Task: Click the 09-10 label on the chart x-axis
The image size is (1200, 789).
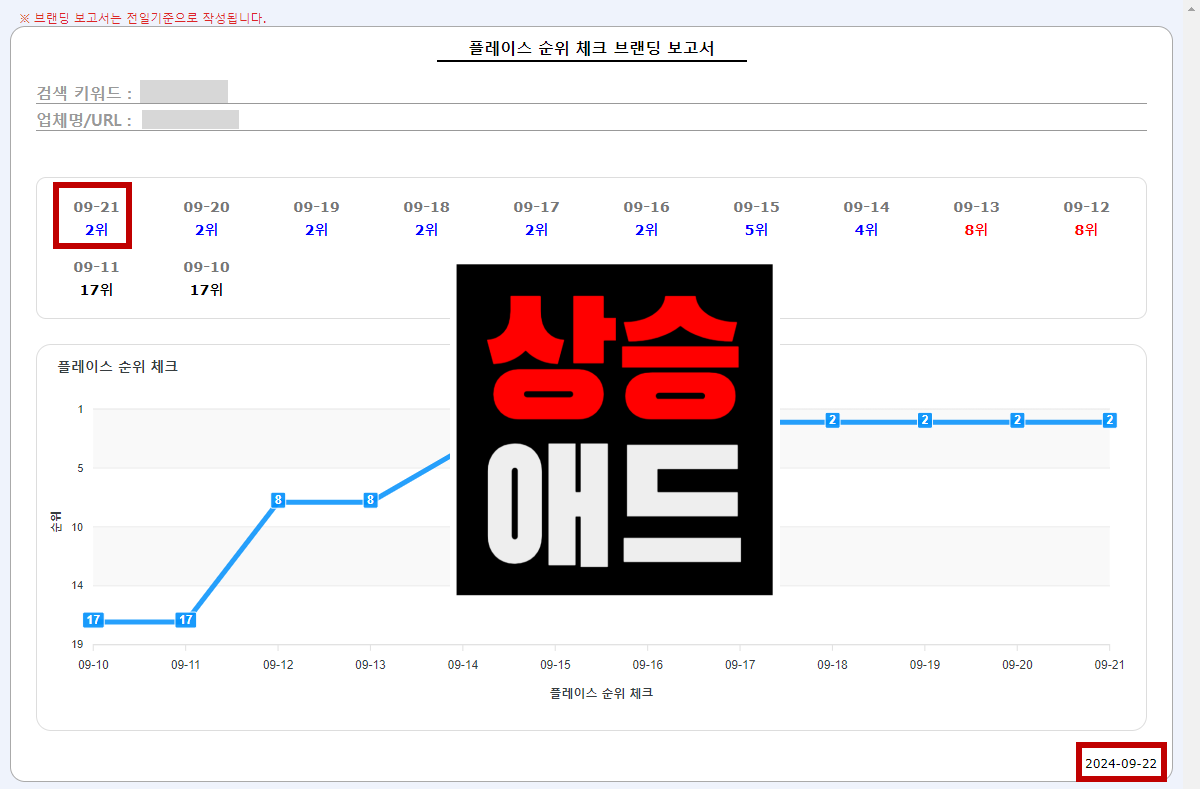Action: [x=93, y=664]
